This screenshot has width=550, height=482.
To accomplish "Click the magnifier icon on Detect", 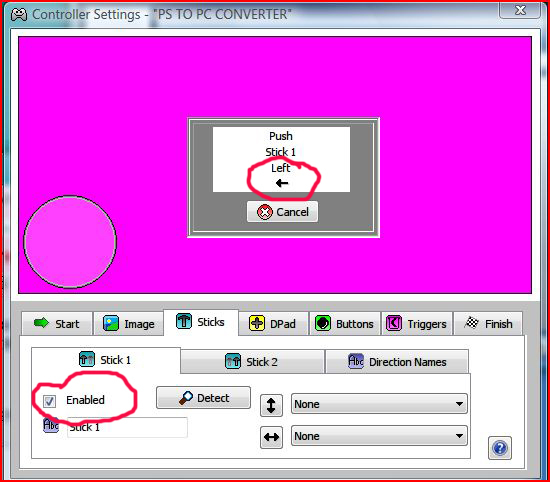I will (186, 398).
